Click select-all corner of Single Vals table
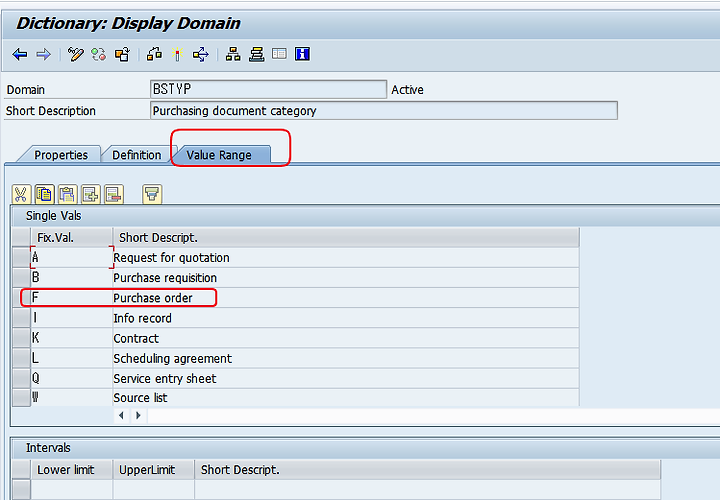 point(21,237)
